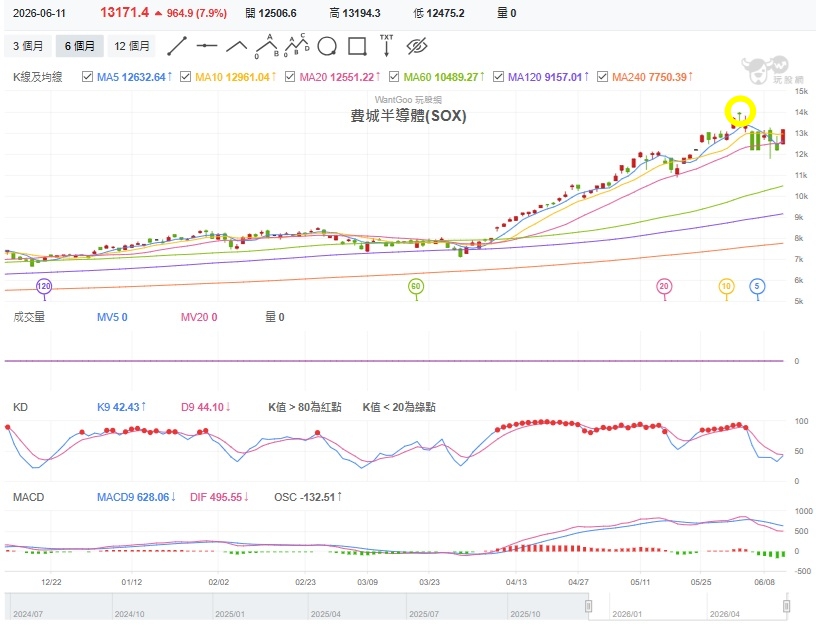
Task: Click the MV20 0 volume label
Action: [199, 317]
